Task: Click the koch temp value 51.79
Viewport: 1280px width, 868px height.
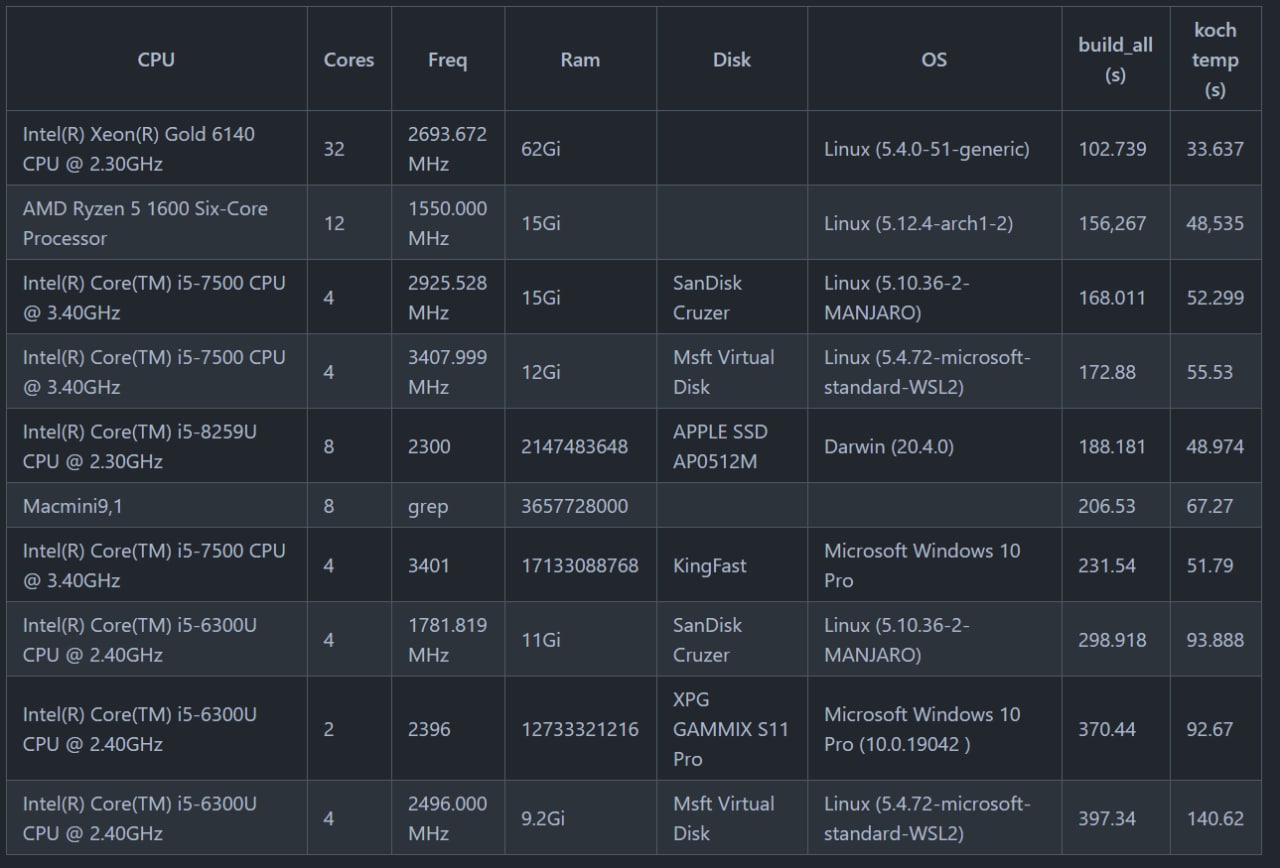Action: 1210,565
